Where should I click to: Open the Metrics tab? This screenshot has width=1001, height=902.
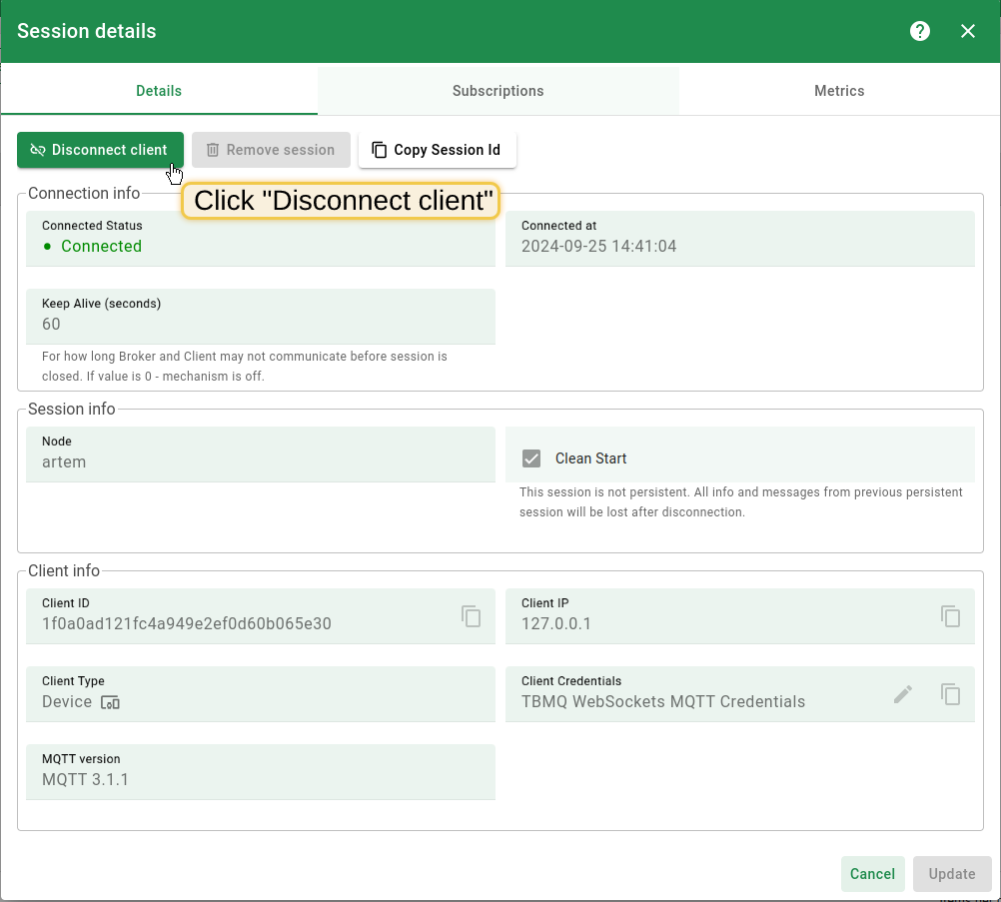(838, 90)
